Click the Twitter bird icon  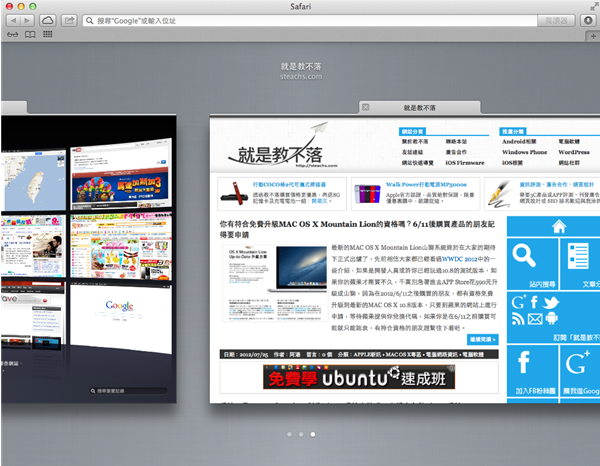click(551, 303)
